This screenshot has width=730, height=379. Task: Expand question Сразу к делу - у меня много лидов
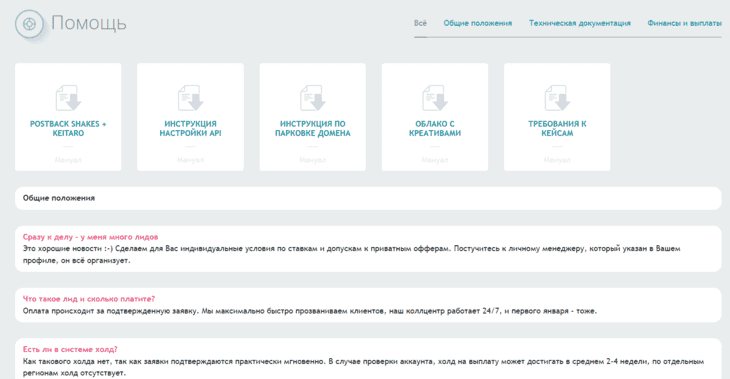pyautogui.click(x=90, y=237)
